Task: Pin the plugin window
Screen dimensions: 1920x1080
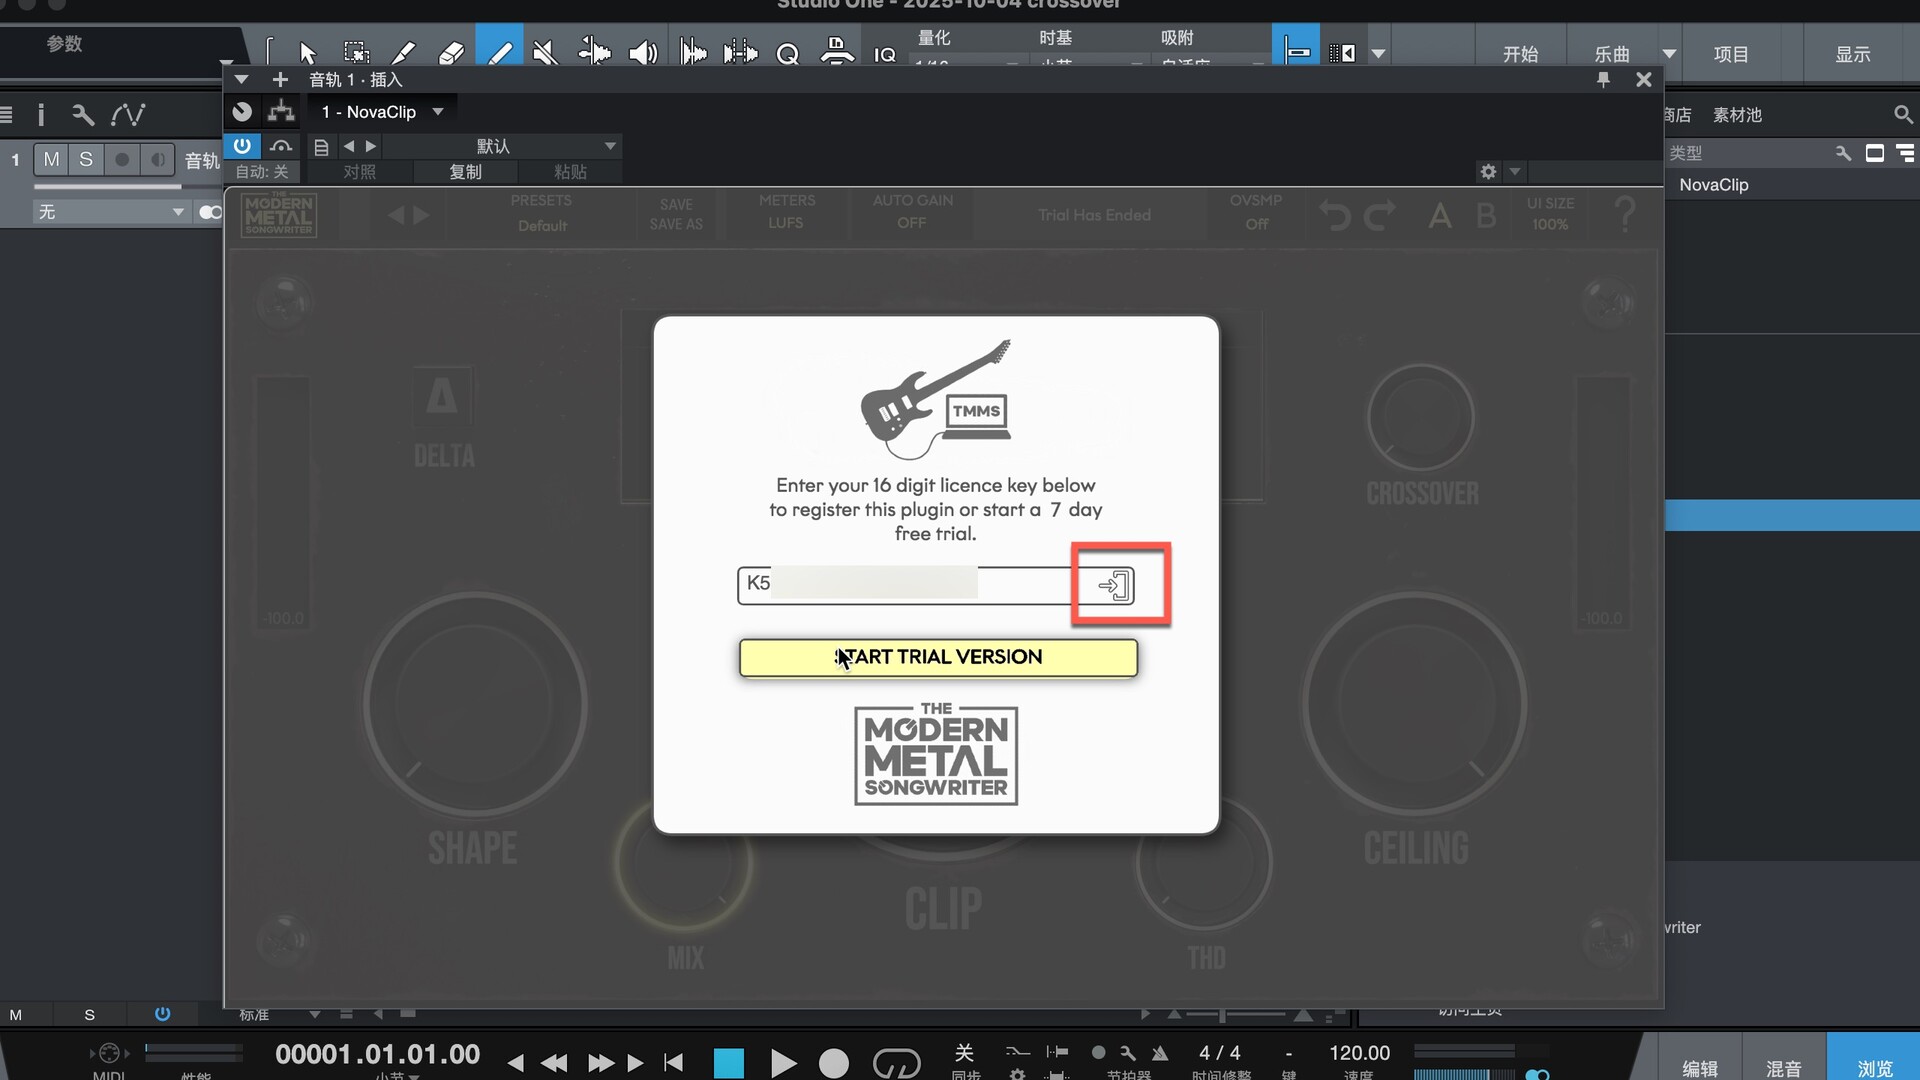Action: 1603,79
